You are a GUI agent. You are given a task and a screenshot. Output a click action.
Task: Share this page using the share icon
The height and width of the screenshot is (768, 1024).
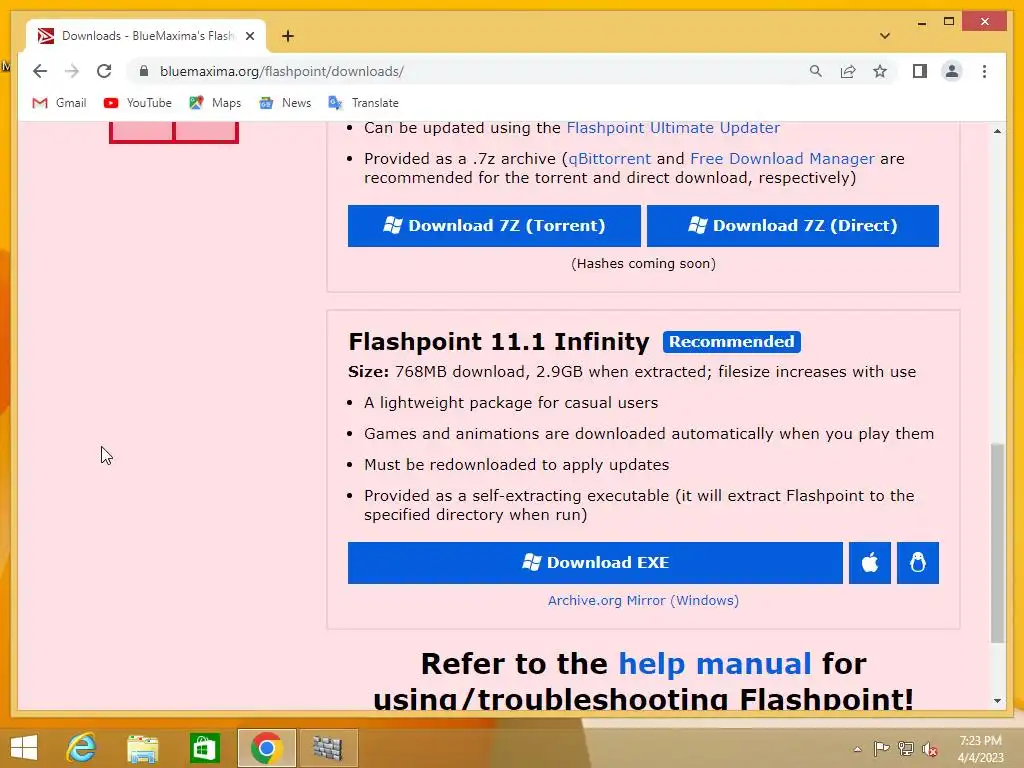848,71
